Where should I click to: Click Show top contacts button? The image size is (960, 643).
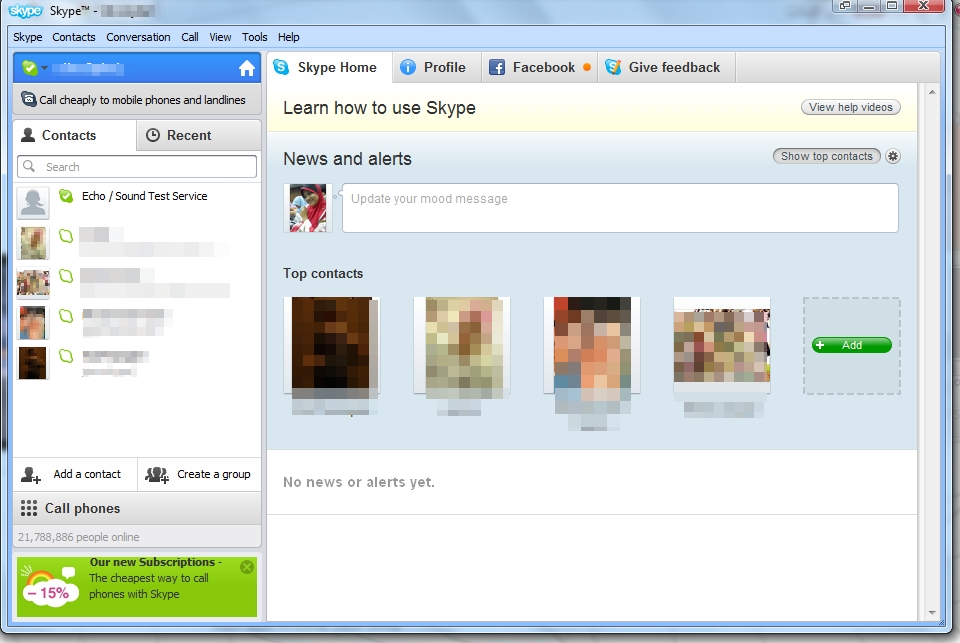[827, 156]
